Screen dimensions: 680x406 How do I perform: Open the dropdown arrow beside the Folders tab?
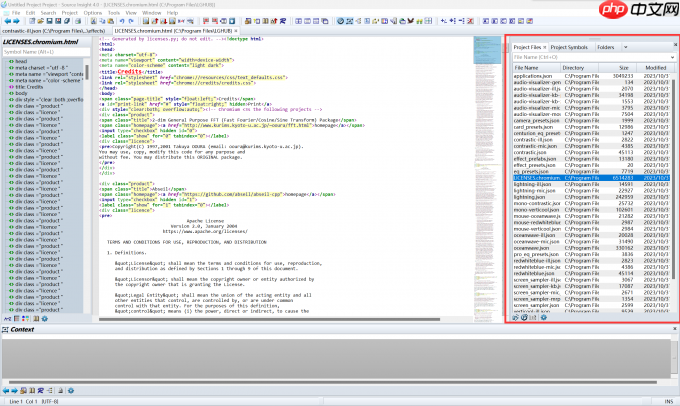(x=627, y=47)
